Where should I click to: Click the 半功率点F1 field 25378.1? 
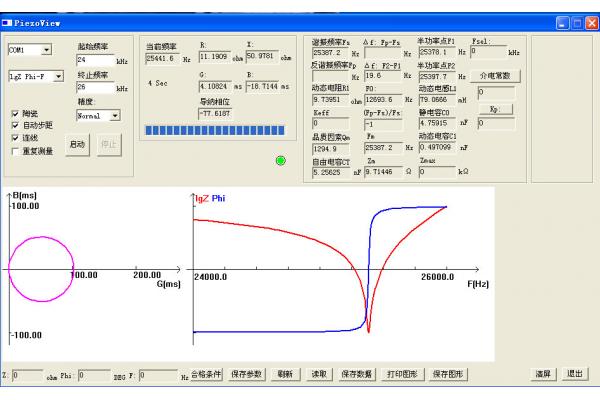(437, 52)
